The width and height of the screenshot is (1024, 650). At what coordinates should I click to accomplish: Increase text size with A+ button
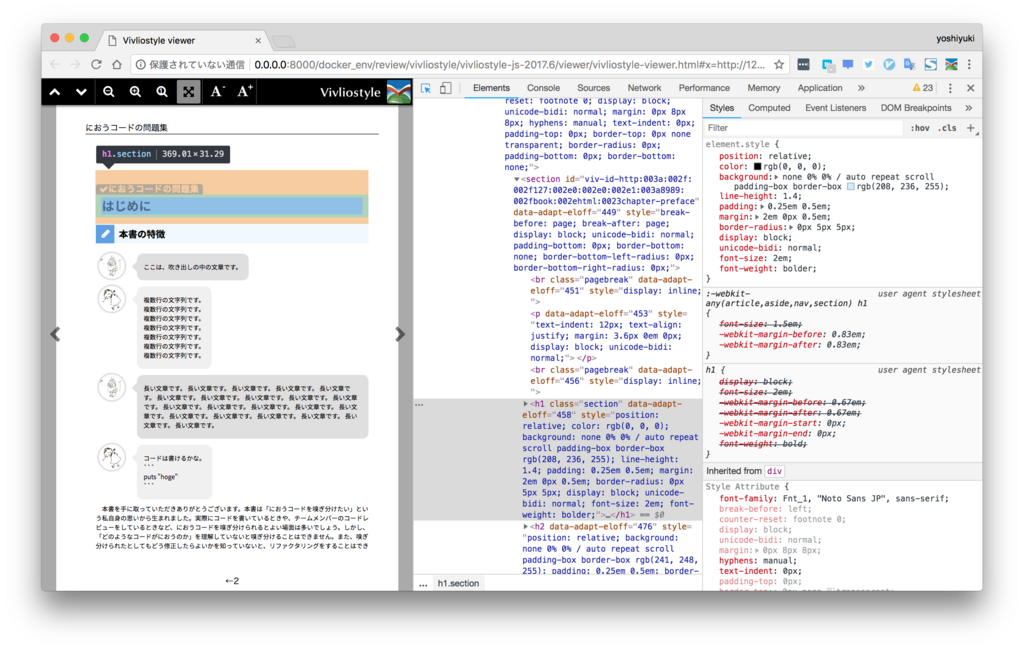click(x=245, y=91)
